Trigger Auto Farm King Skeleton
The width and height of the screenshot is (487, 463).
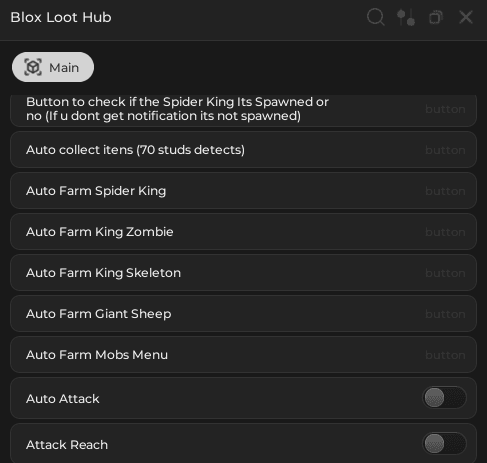tap(243, 273)
